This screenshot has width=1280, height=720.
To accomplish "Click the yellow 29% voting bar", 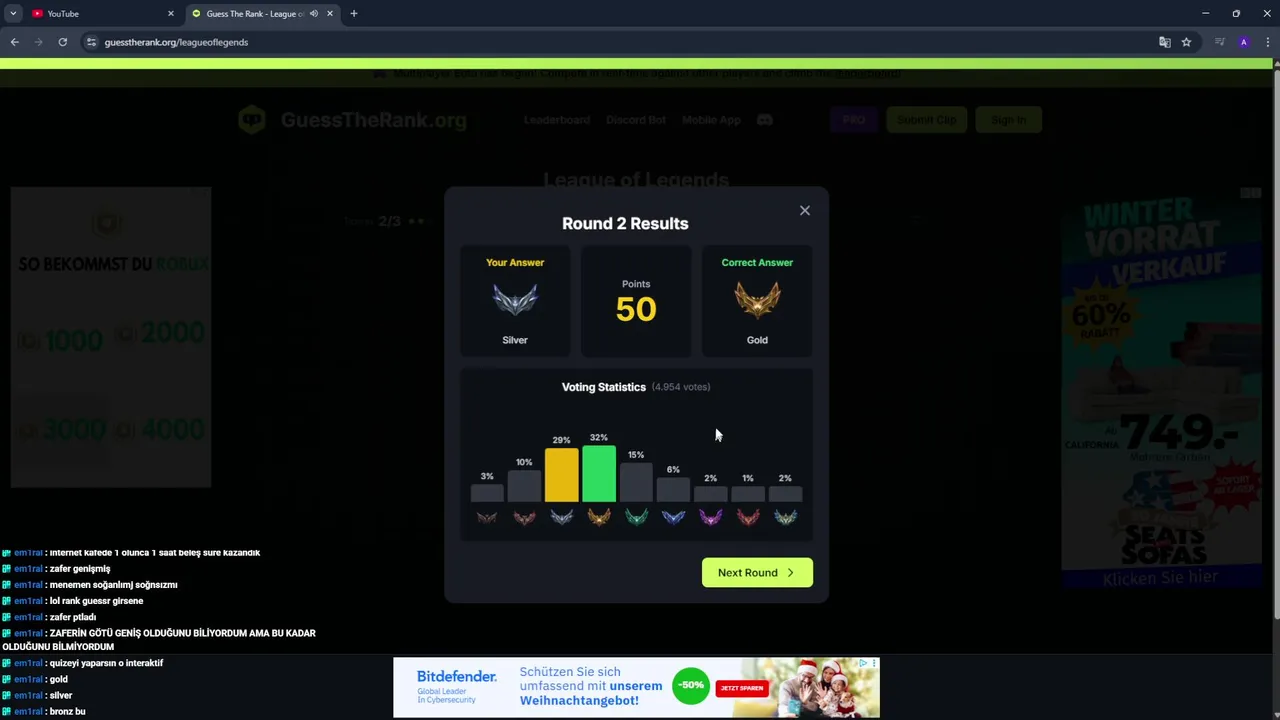I will point(561,475).
